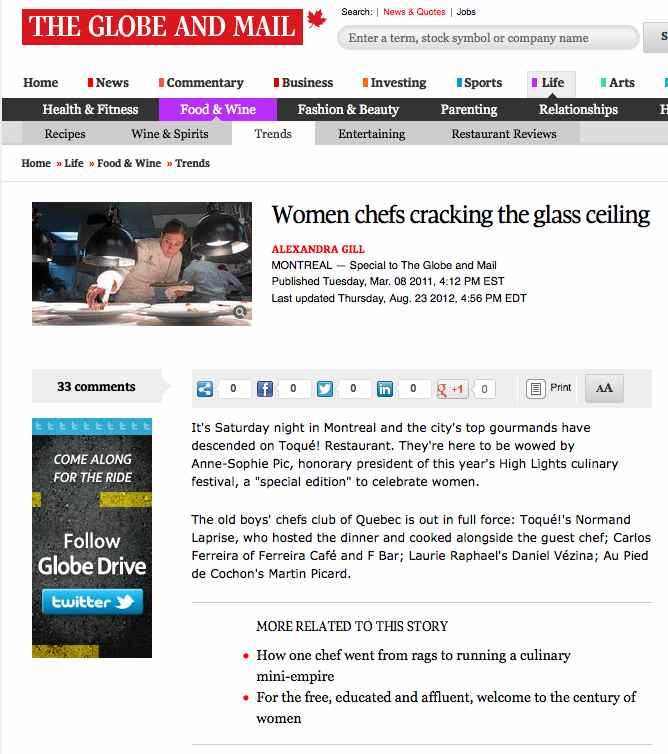Click 'MORE RELATED TO THIS STORY' heading
The height and width of the screenshot is (754, 668).
pos(352,626)
